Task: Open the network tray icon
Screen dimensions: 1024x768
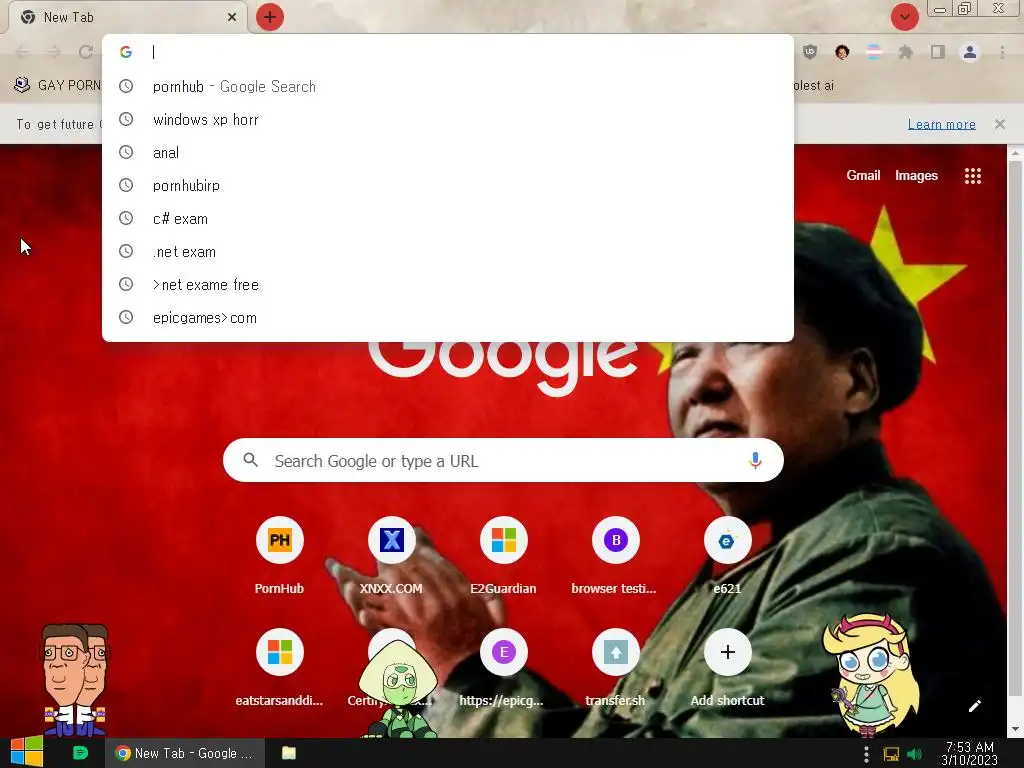Action: coord(891,754)
